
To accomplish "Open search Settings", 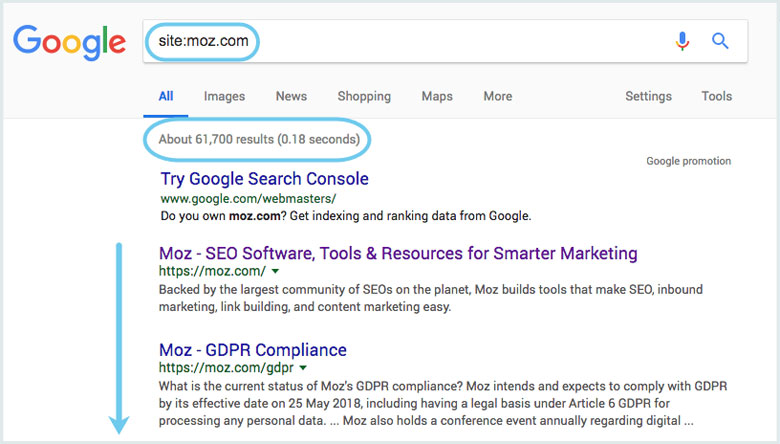I will point(648,96).
